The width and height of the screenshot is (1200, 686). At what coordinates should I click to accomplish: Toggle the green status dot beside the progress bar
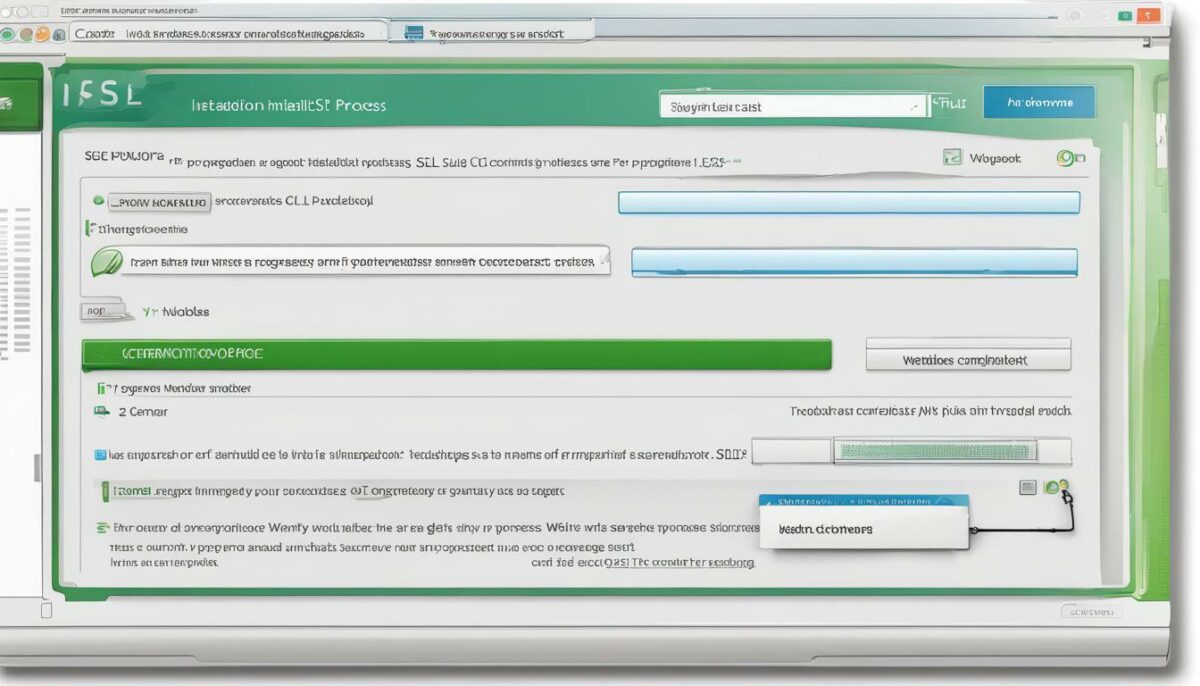[x=1051, y=487]
